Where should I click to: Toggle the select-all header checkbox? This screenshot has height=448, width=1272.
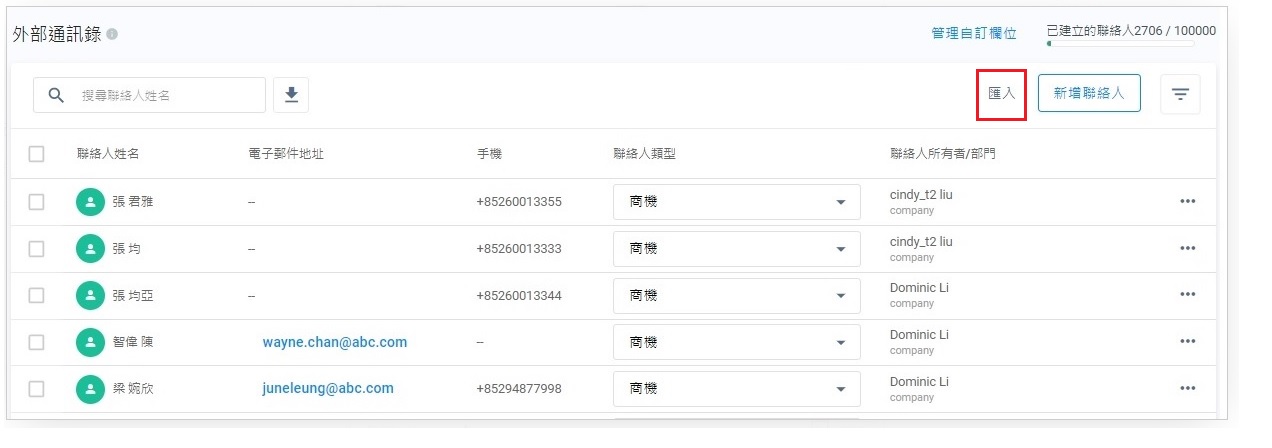tap(37, 154)
